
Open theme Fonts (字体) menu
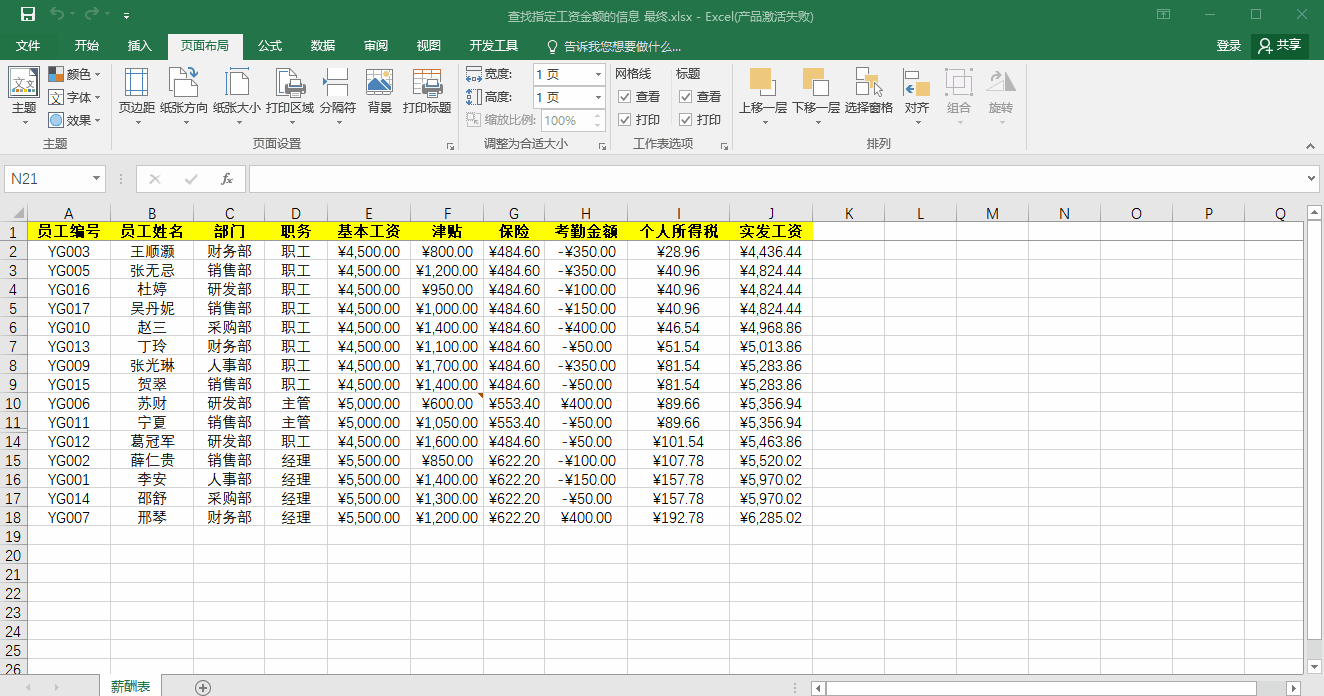74,97
